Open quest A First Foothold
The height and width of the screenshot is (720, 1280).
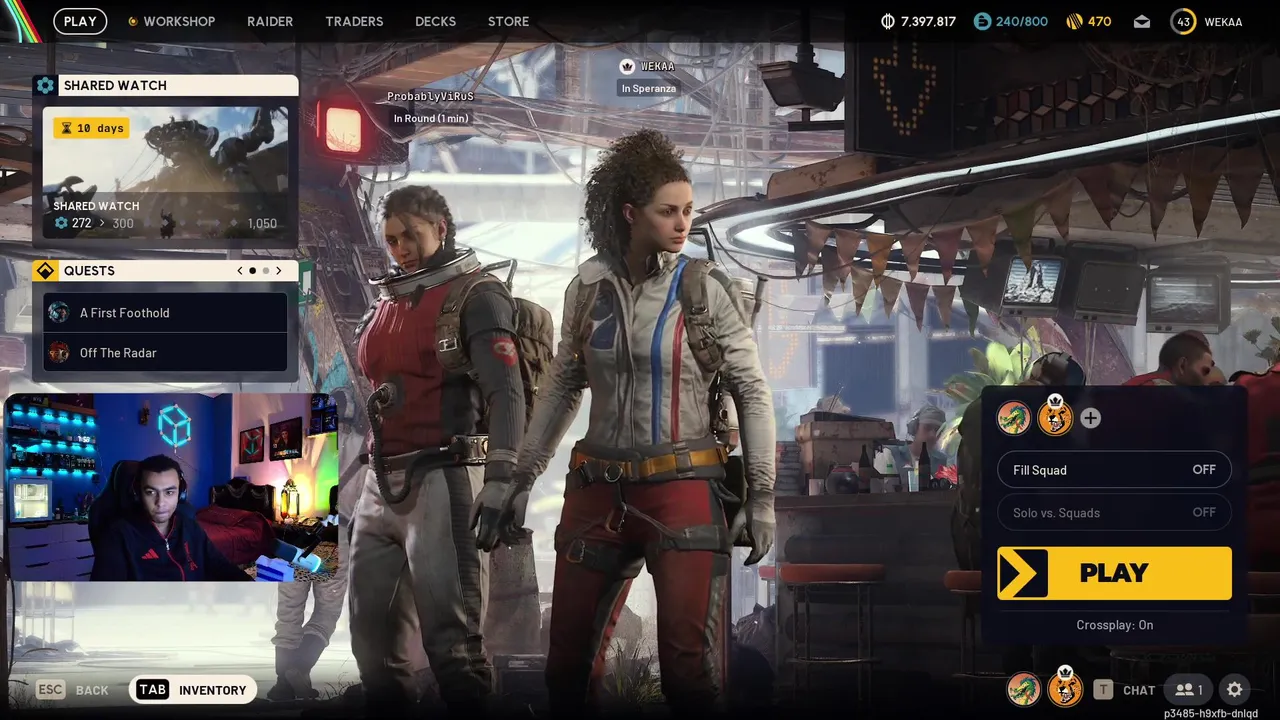[x=165, y=312]
